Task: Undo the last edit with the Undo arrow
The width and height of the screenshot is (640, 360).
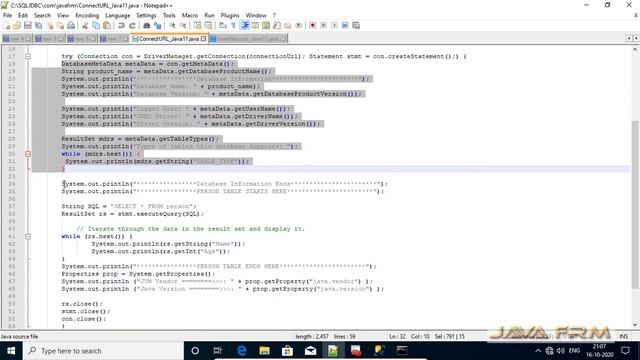Action: click(121, 25)
